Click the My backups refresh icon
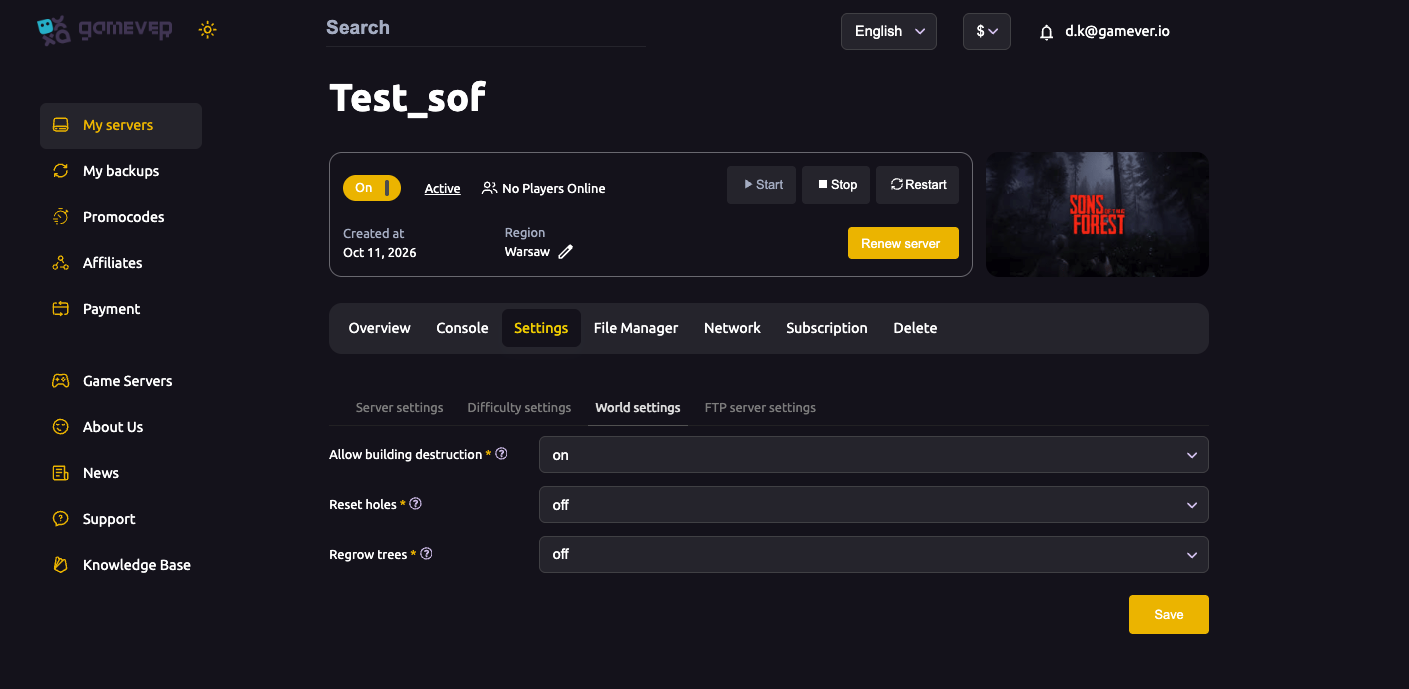 61,171
